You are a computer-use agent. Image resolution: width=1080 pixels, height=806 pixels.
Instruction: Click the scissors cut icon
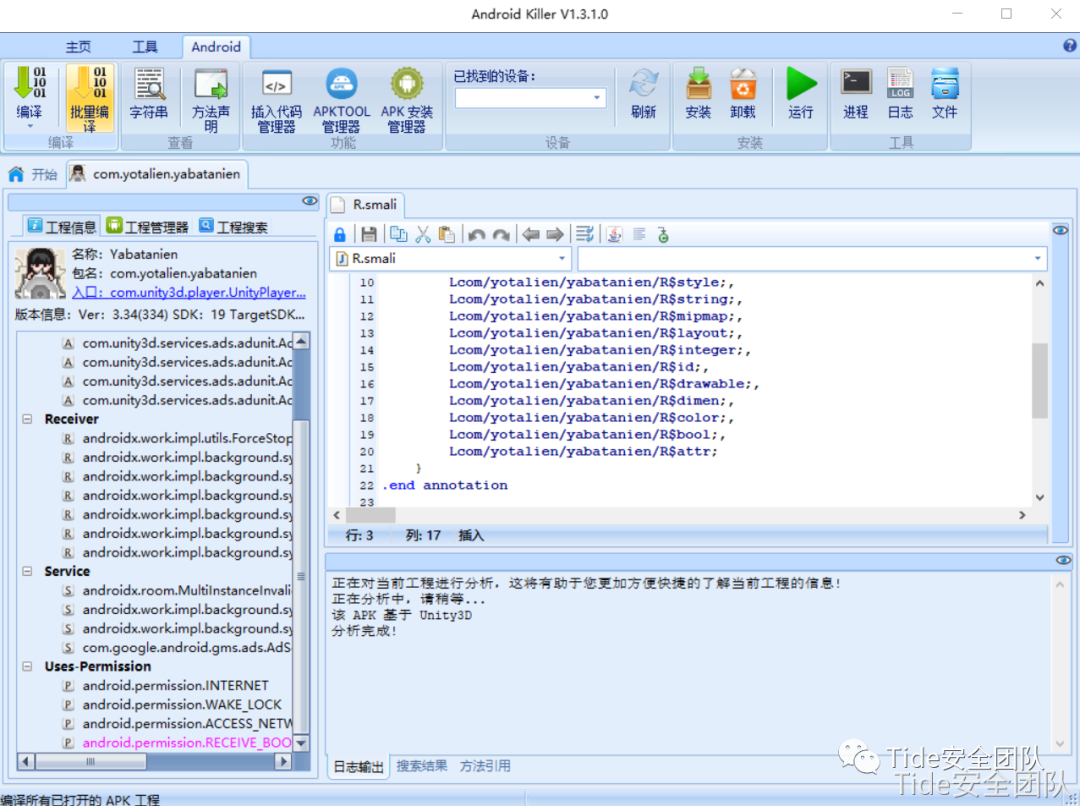point(423,234)
